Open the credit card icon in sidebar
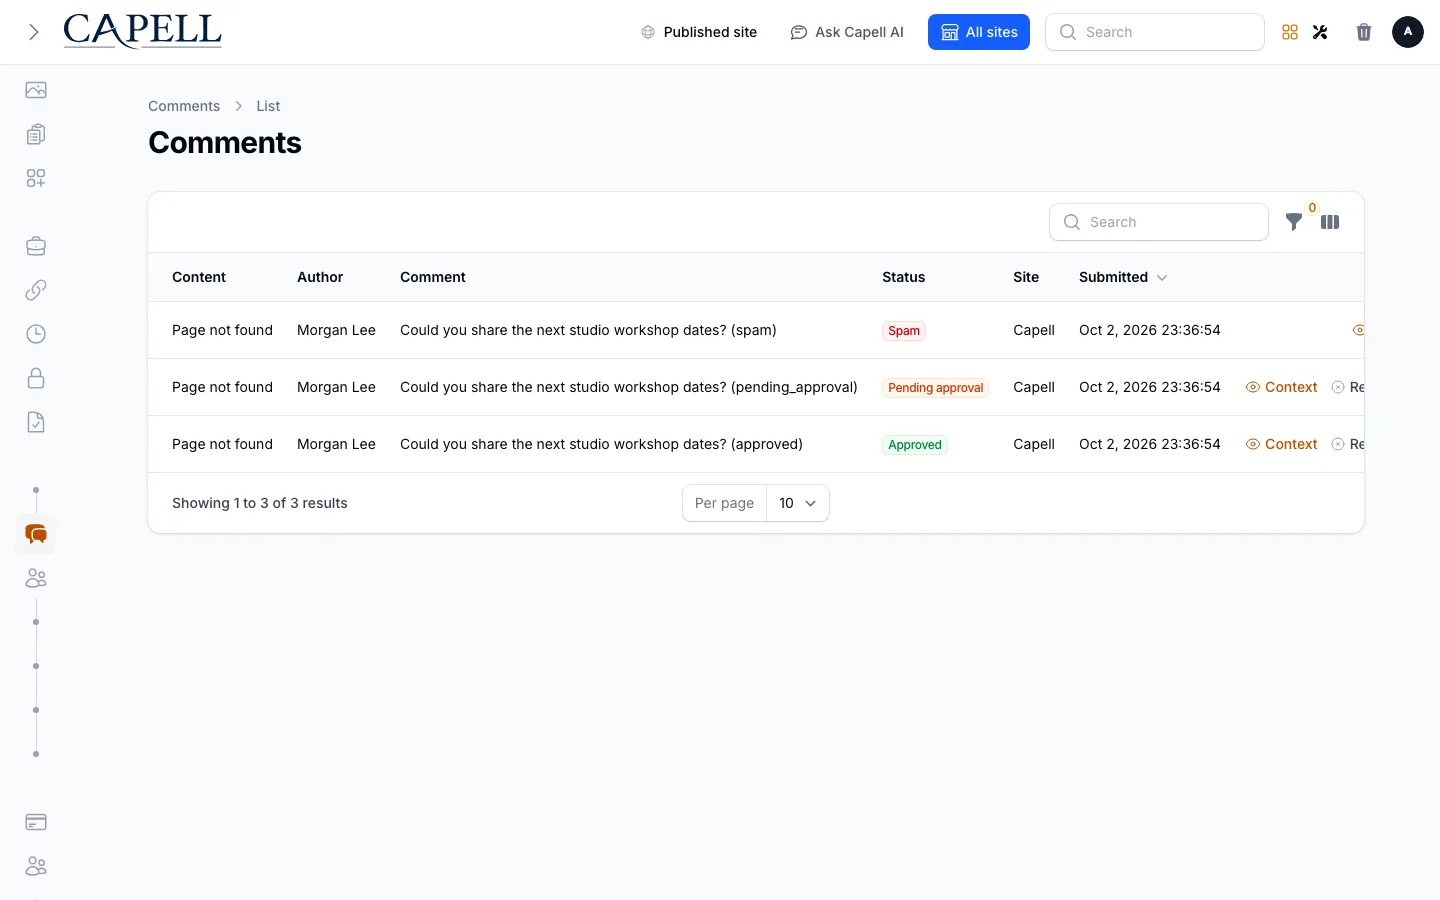This screenshot has width=1440, height=900. 36,822
